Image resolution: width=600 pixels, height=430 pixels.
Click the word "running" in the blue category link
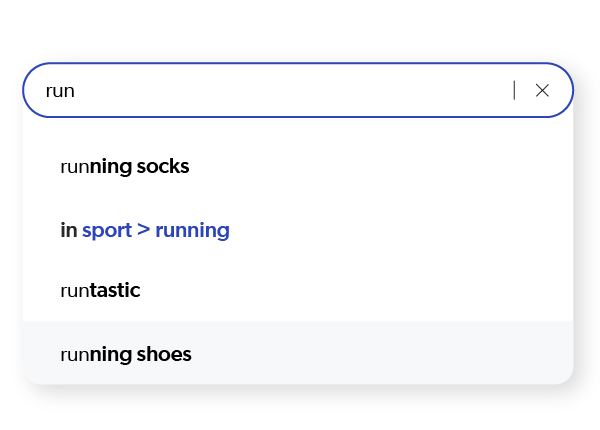192,231
